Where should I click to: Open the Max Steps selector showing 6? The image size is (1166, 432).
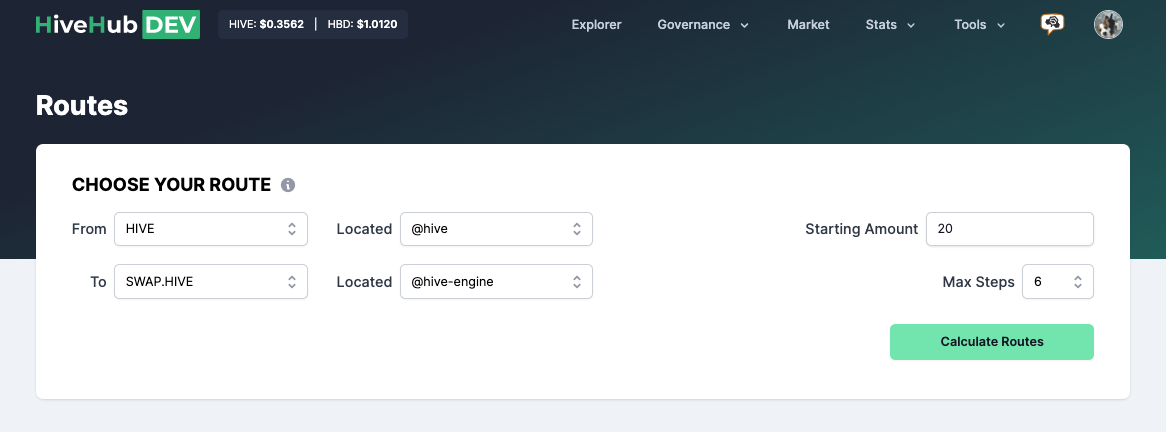point(1057,282)
